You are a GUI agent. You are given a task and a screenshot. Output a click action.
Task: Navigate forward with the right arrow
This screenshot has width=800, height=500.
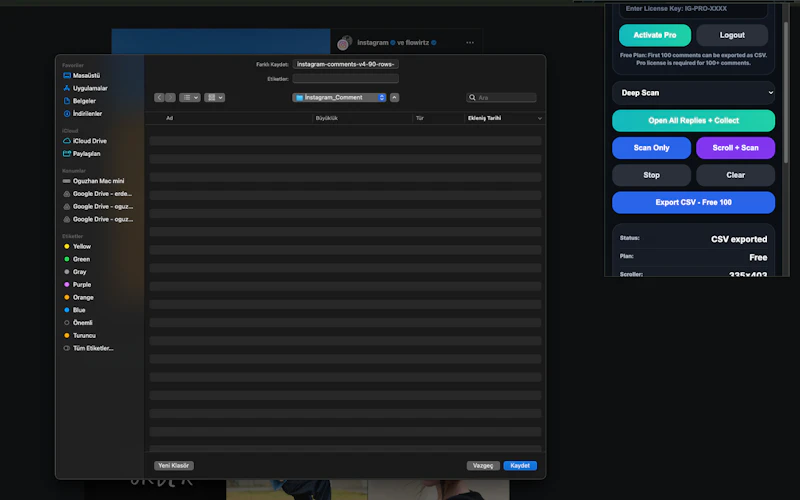click(x=170, y=97)
